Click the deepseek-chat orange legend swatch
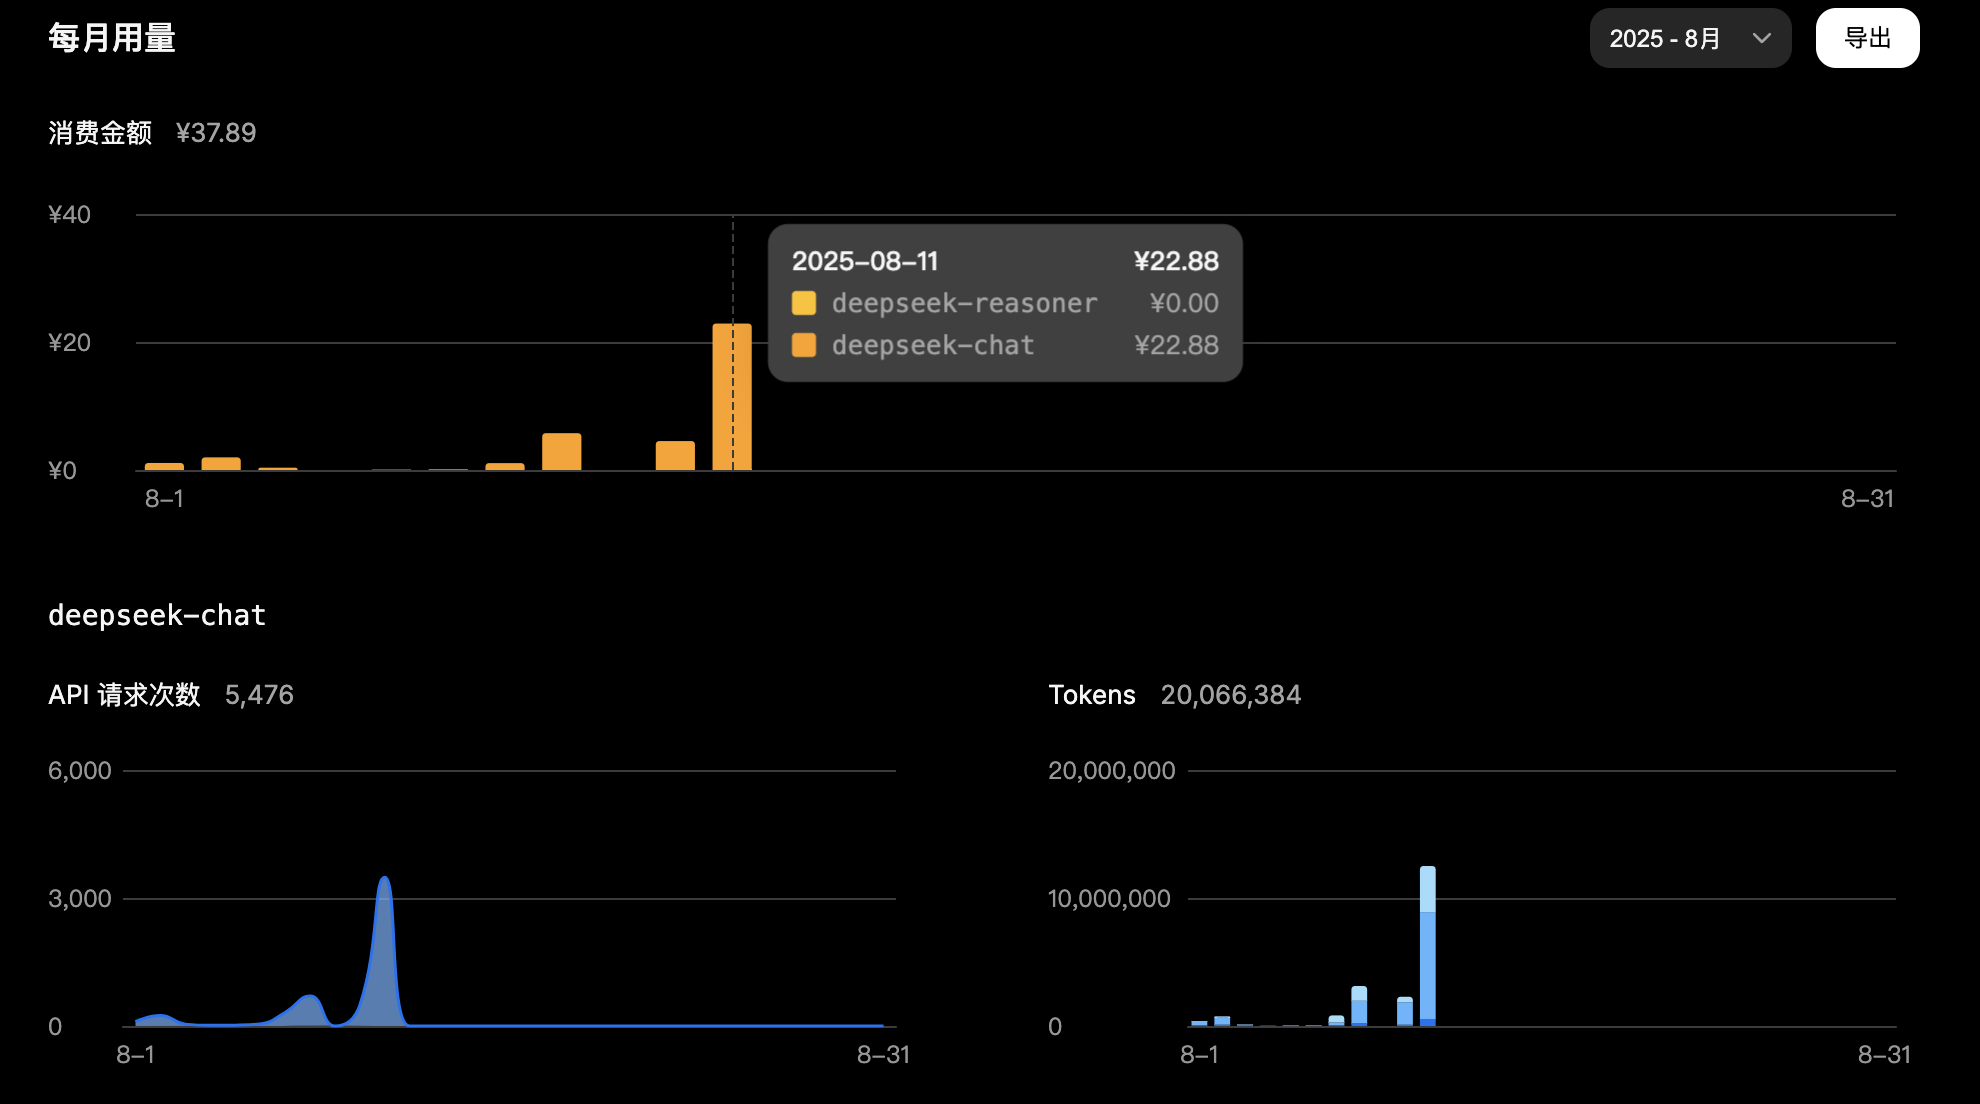The image size is (1980, 1104). coord(804,345)
